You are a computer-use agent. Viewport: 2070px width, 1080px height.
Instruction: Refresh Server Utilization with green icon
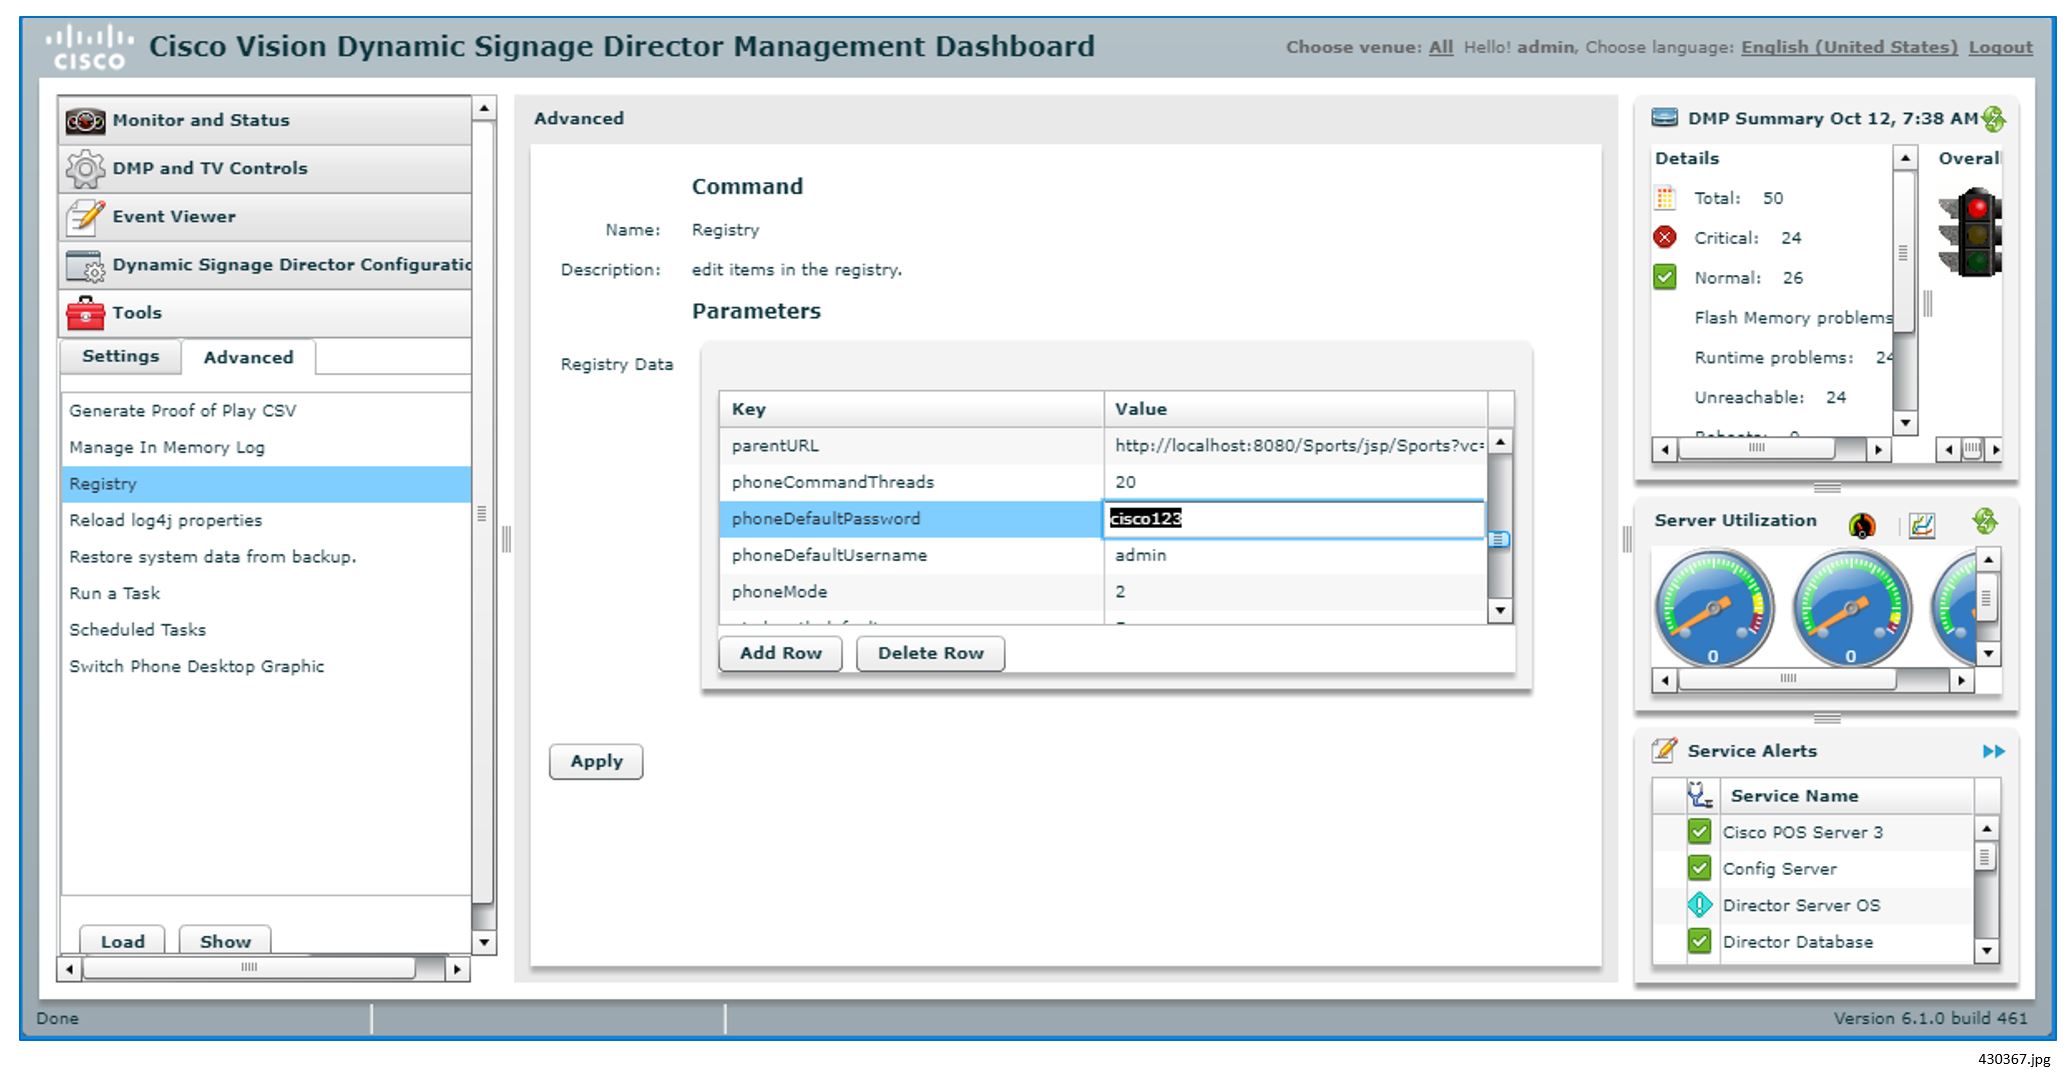coord(1984,521)
